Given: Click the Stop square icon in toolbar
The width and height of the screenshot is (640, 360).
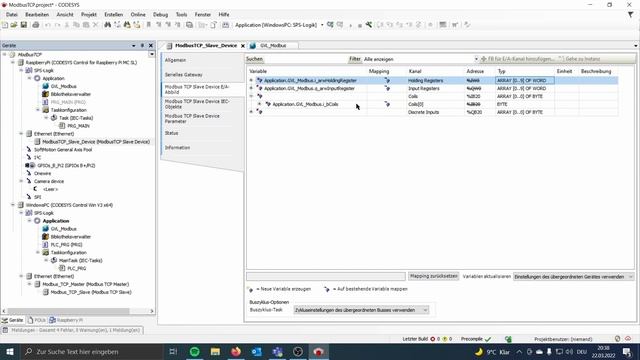Looking at the screenshot, I should coord(360,25).
